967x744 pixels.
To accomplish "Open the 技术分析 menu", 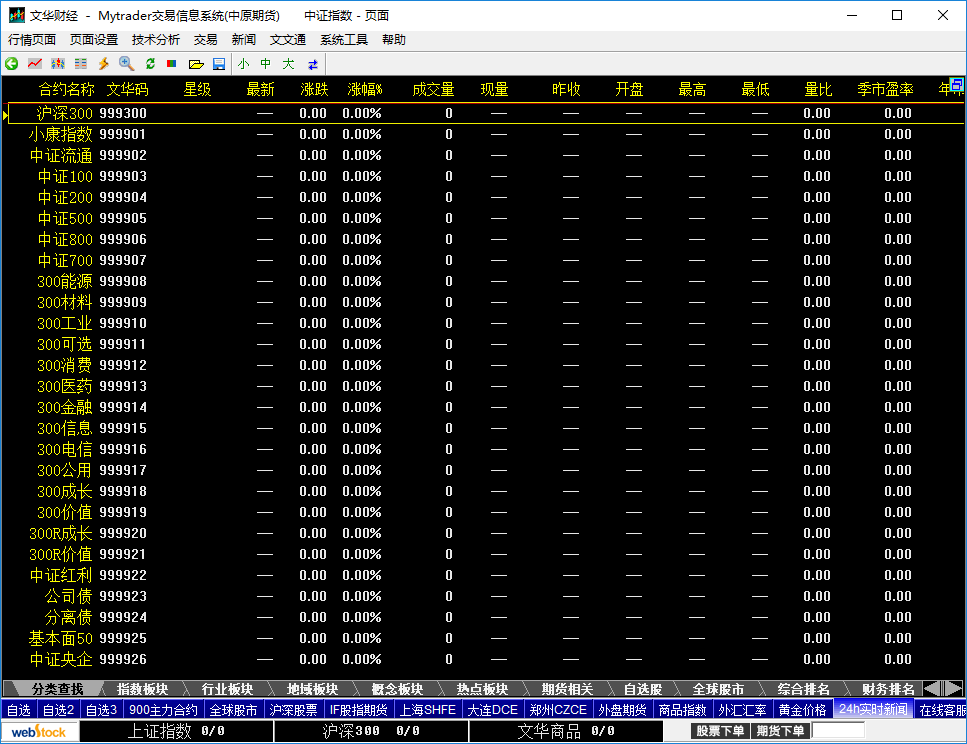I will [155, 40].
